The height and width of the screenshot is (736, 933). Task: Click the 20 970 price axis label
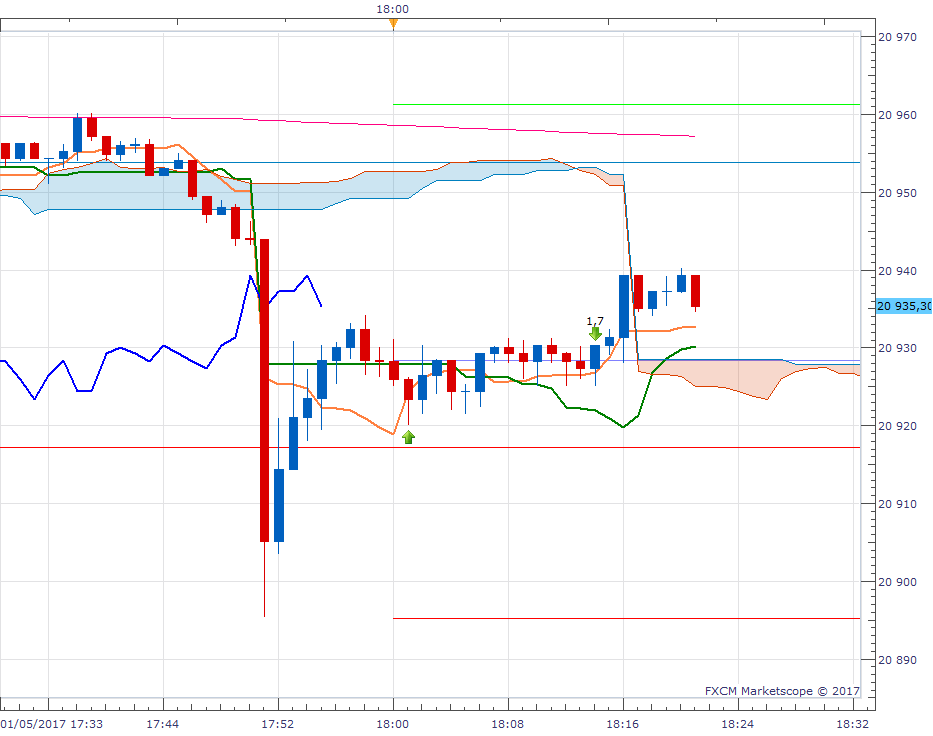[897, 37]
